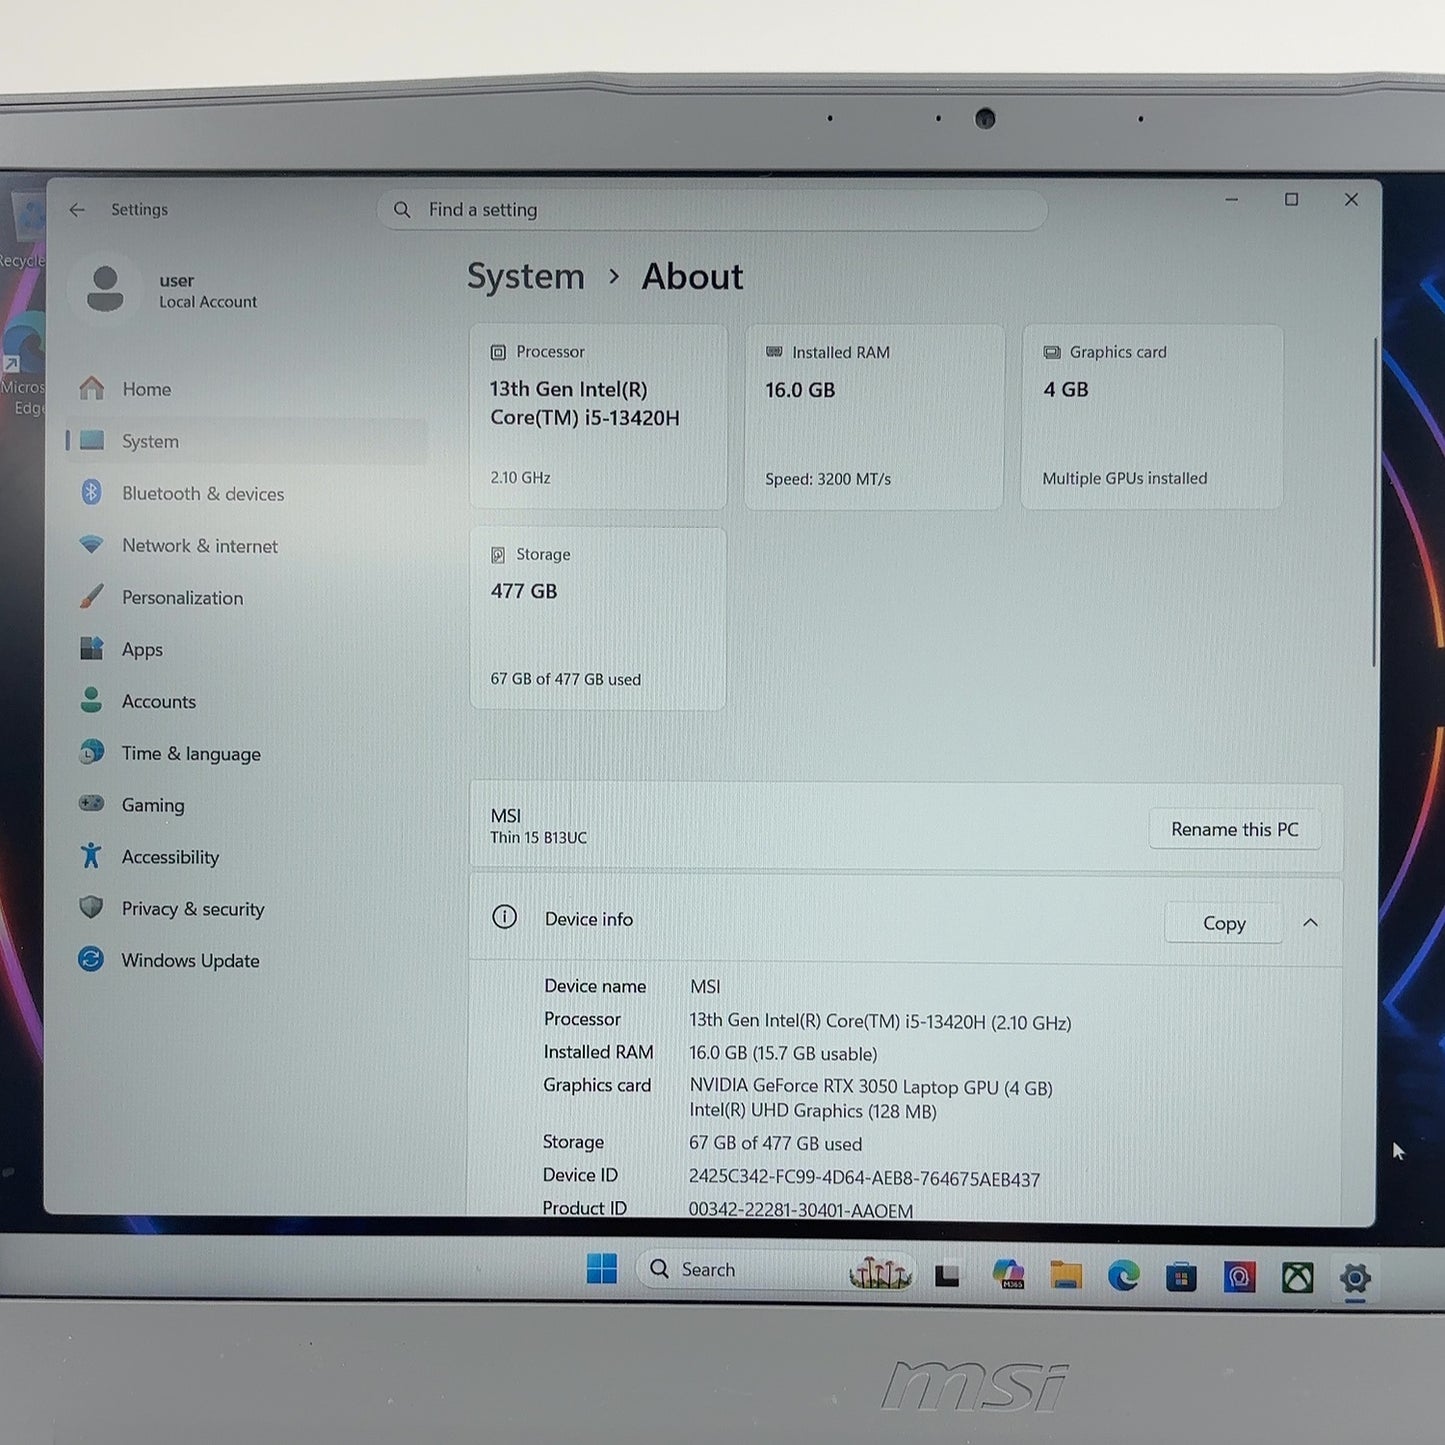1445x1445 pixels.
Task: Launch Microsoft Edge from taskbar
Action: [1123, 1276]
